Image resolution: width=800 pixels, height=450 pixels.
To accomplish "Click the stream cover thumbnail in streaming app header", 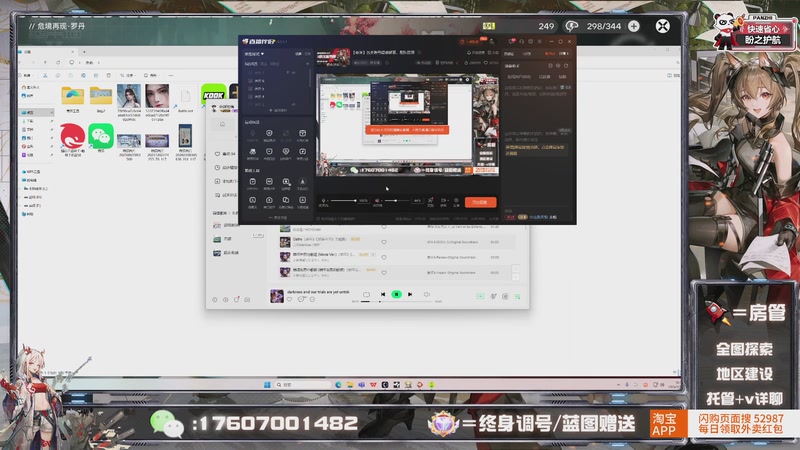I will click(333, 58).
